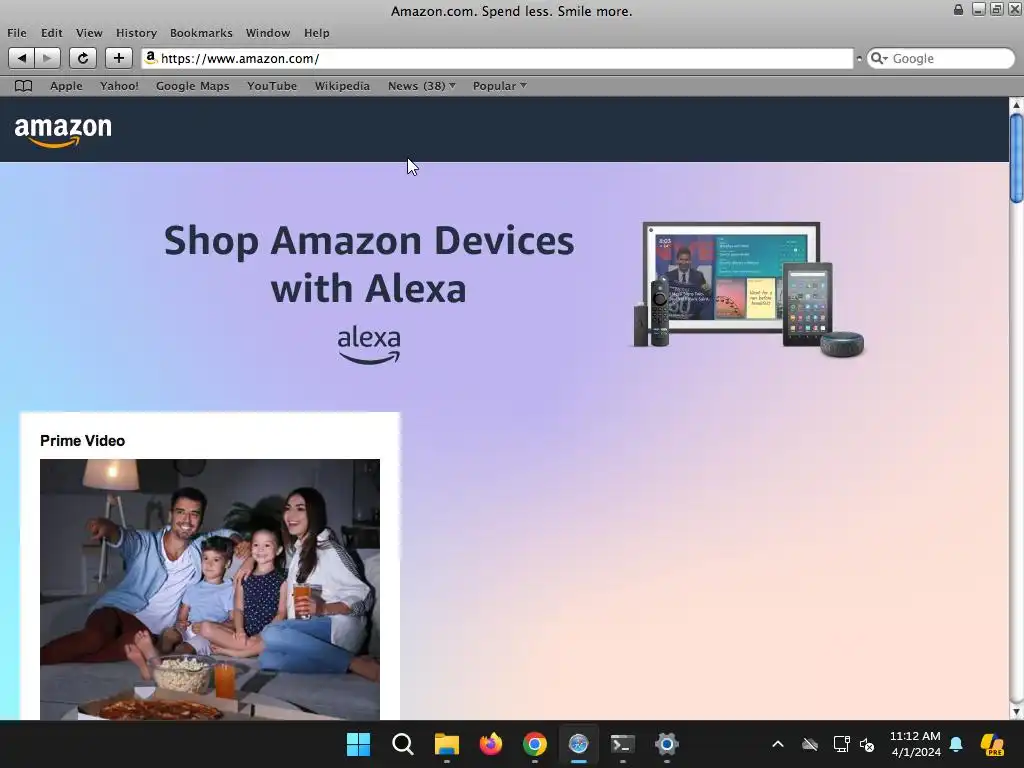Image resolution: width=1024 pixels, height=768 pixels.
Task: Click the vertical scrollbar thumb
Action: [1016, 158]
